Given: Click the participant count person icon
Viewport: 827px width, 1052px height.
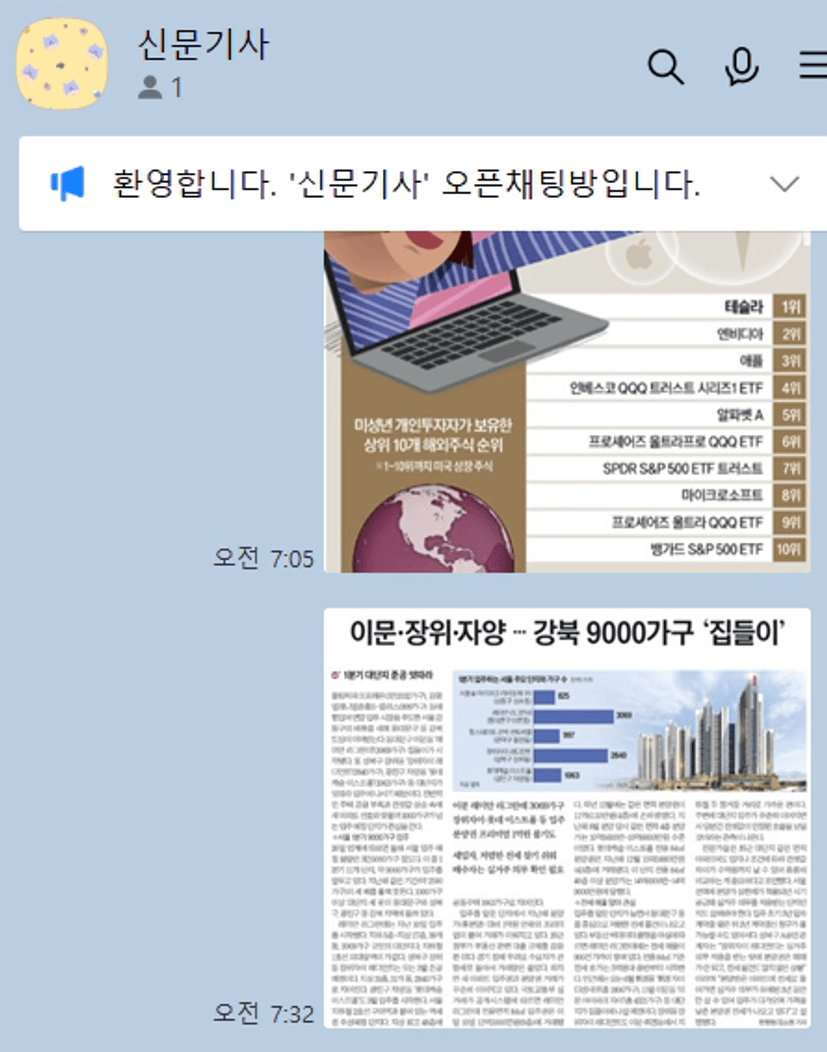Looking at the screenshot, I should tap(150, 87).
